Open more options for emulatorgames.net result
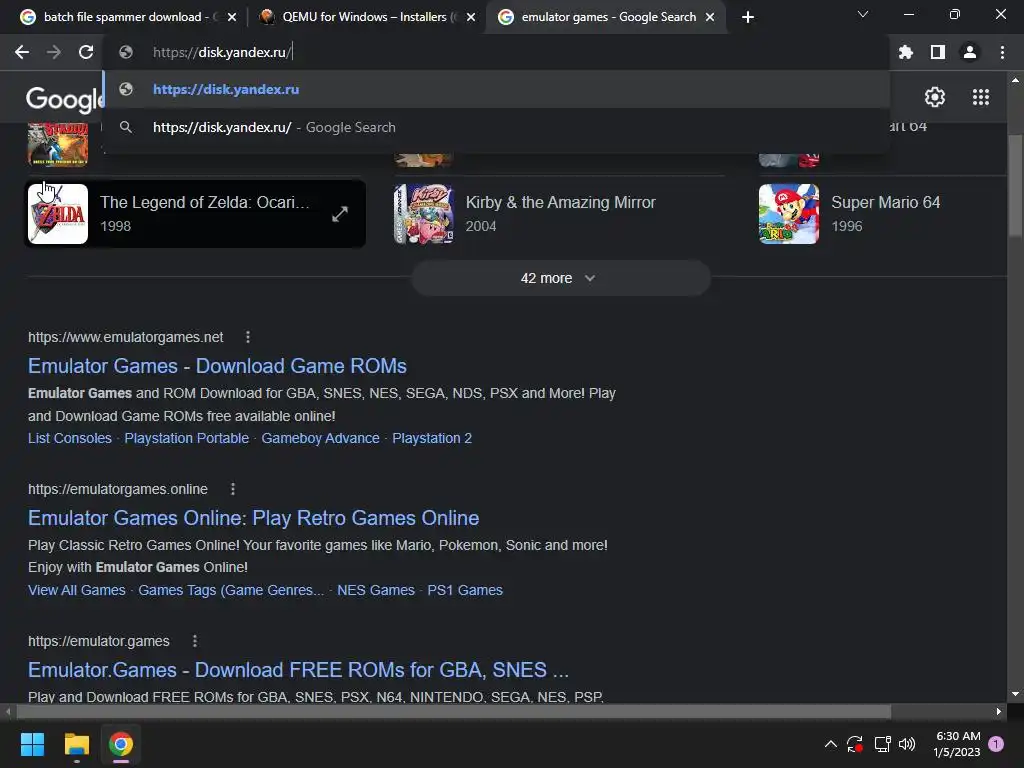This screenshot has width=1024, height=768. [248, 337]
